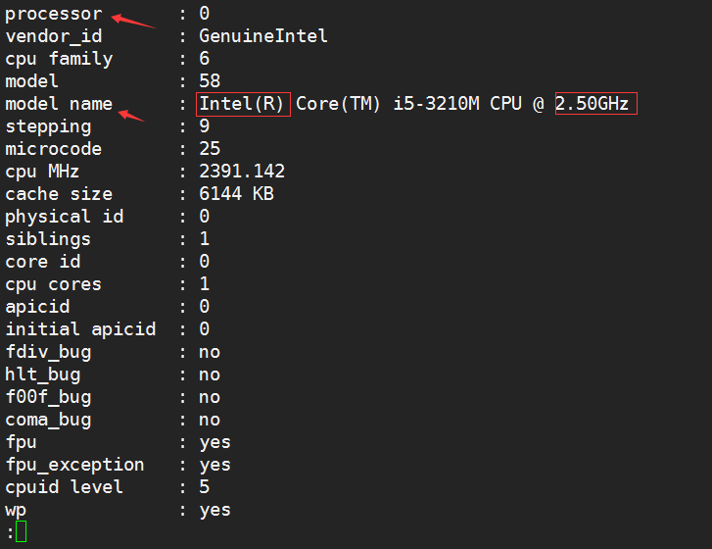Click the model name label

(x=59, y=104)
